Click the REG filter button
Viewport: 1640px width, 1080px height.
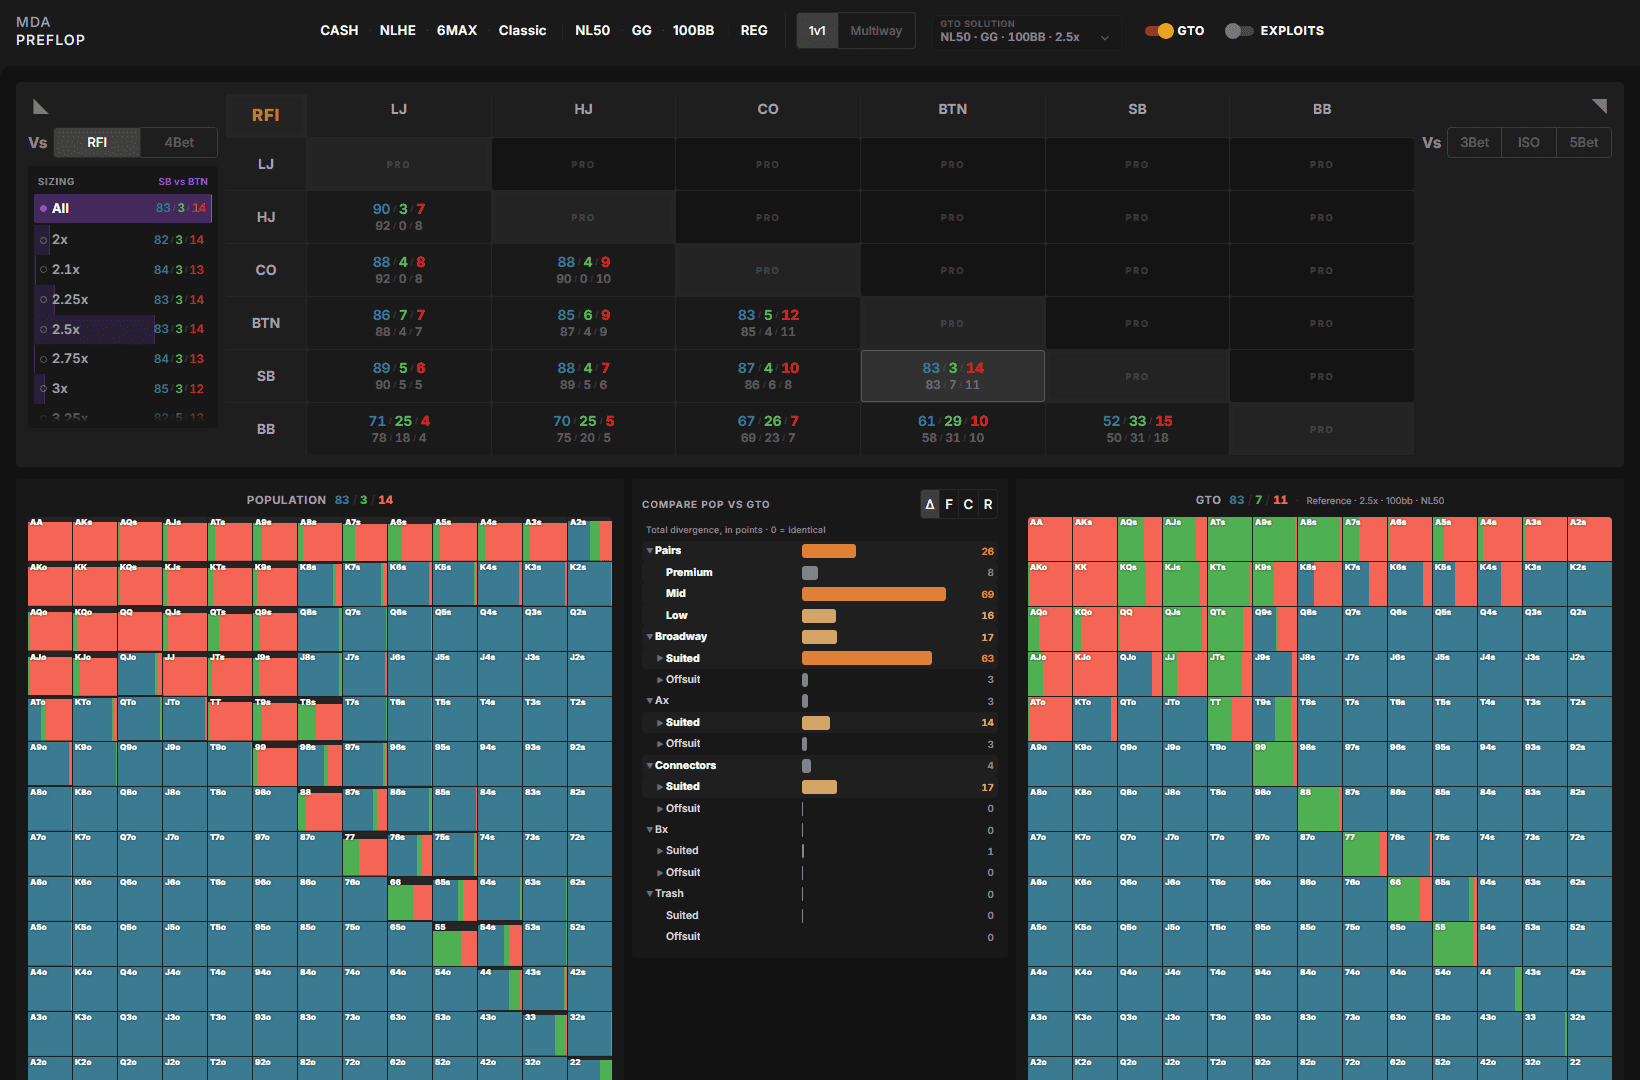tap(754, 31)
